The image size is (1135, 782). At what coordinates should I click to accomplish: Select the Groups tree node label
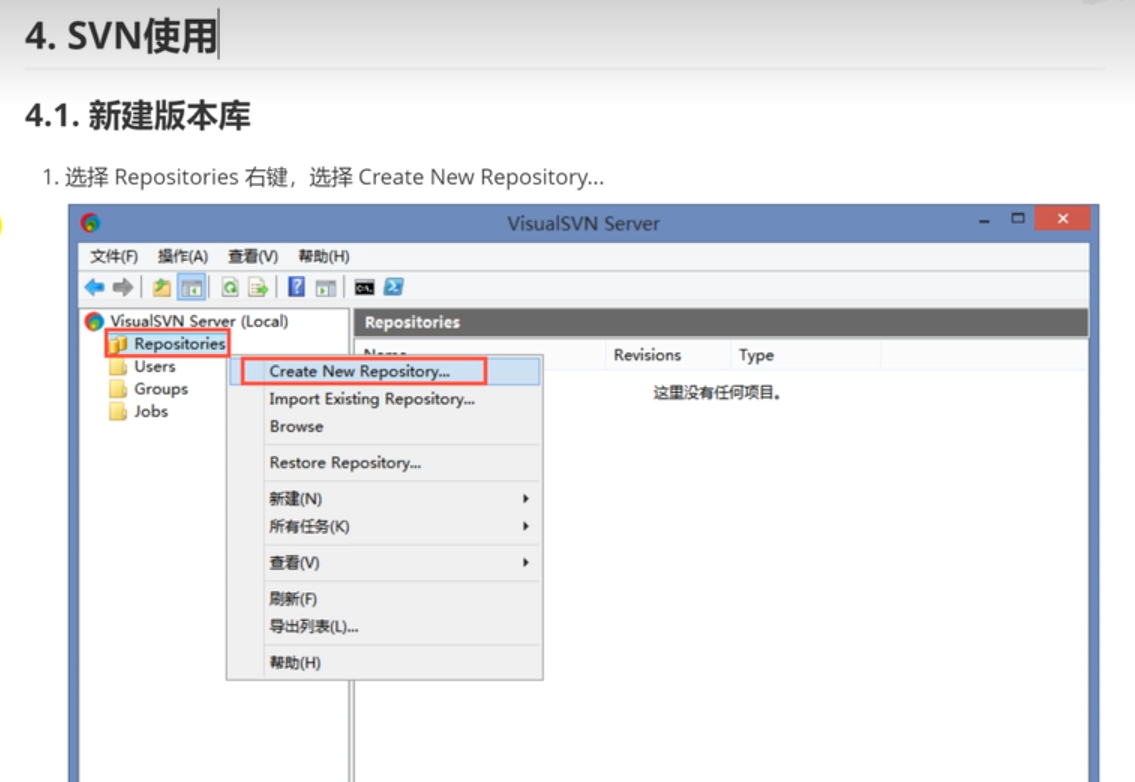[161, 389]
